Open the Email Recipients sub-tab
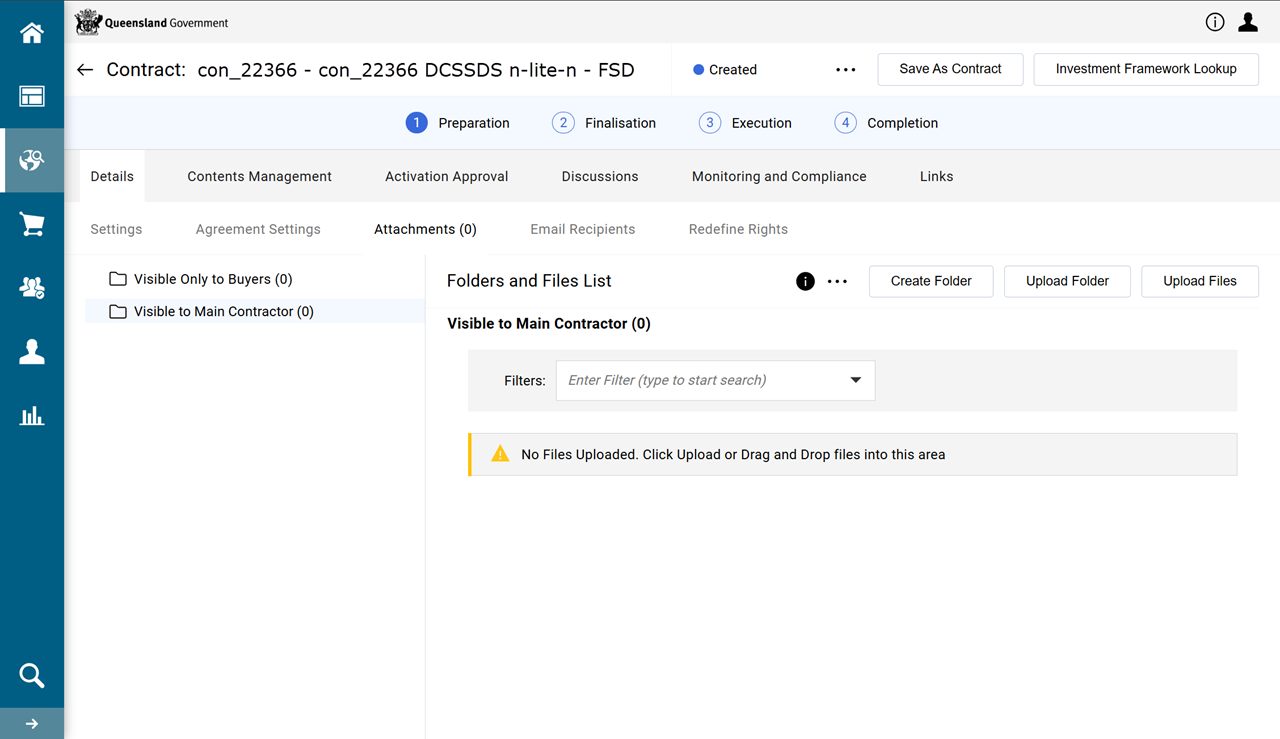 (x=582, y=229)
